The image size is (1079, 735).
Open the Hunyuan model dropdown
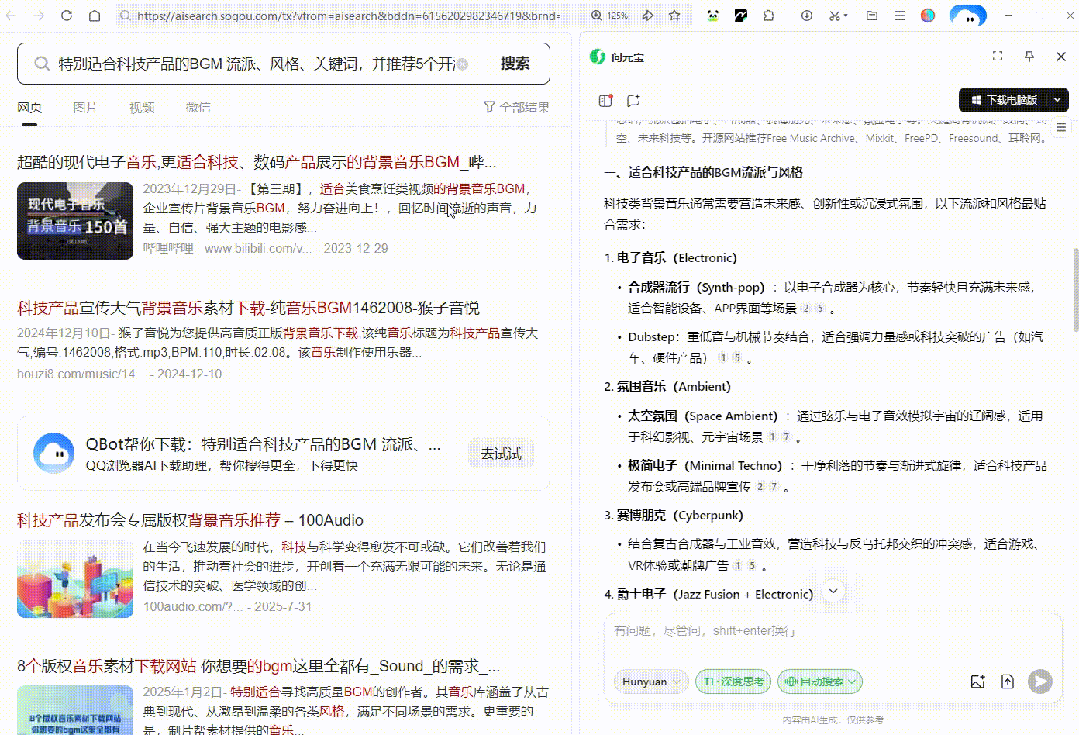650,681
